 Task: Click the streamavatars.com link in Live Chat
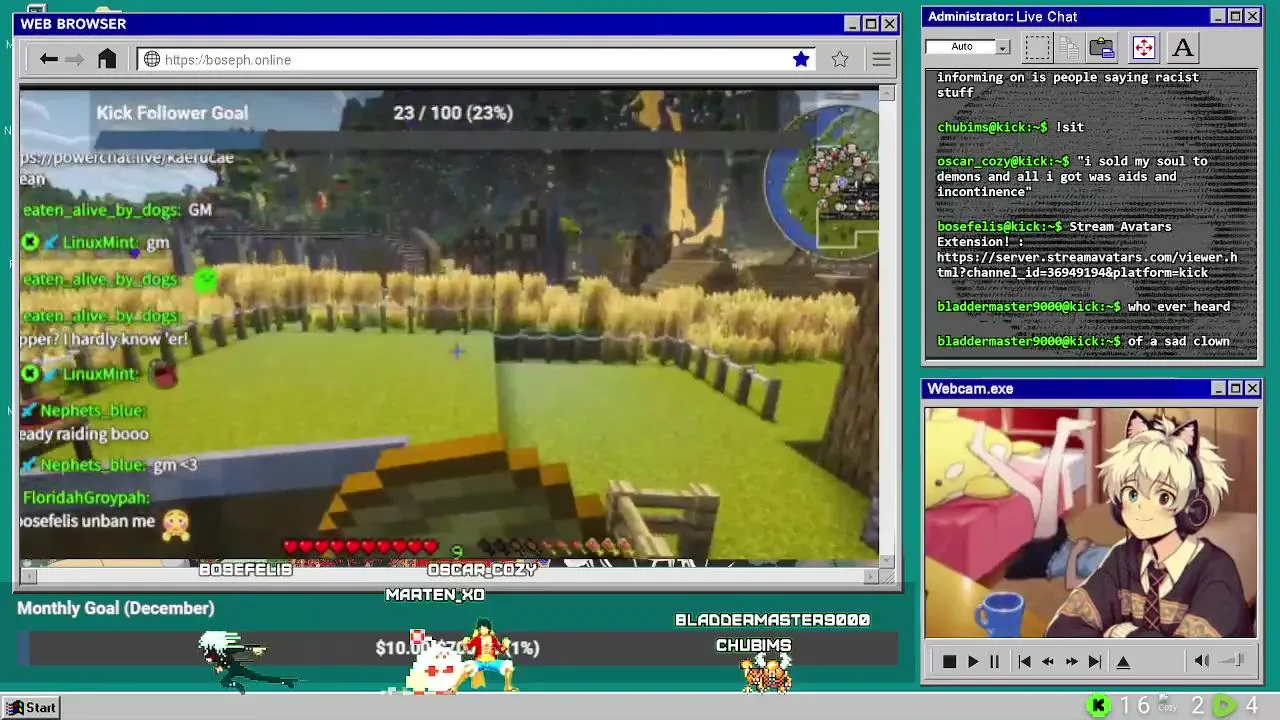(x=1087, y=264)
